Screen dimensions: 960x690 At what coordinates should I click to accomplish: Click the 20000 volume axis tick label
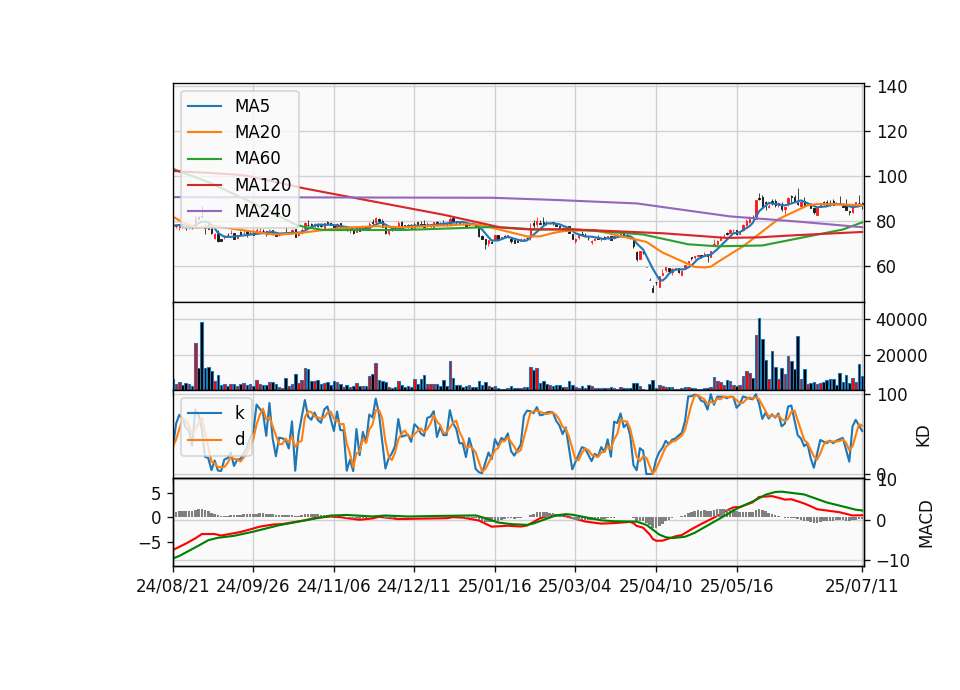902,356
